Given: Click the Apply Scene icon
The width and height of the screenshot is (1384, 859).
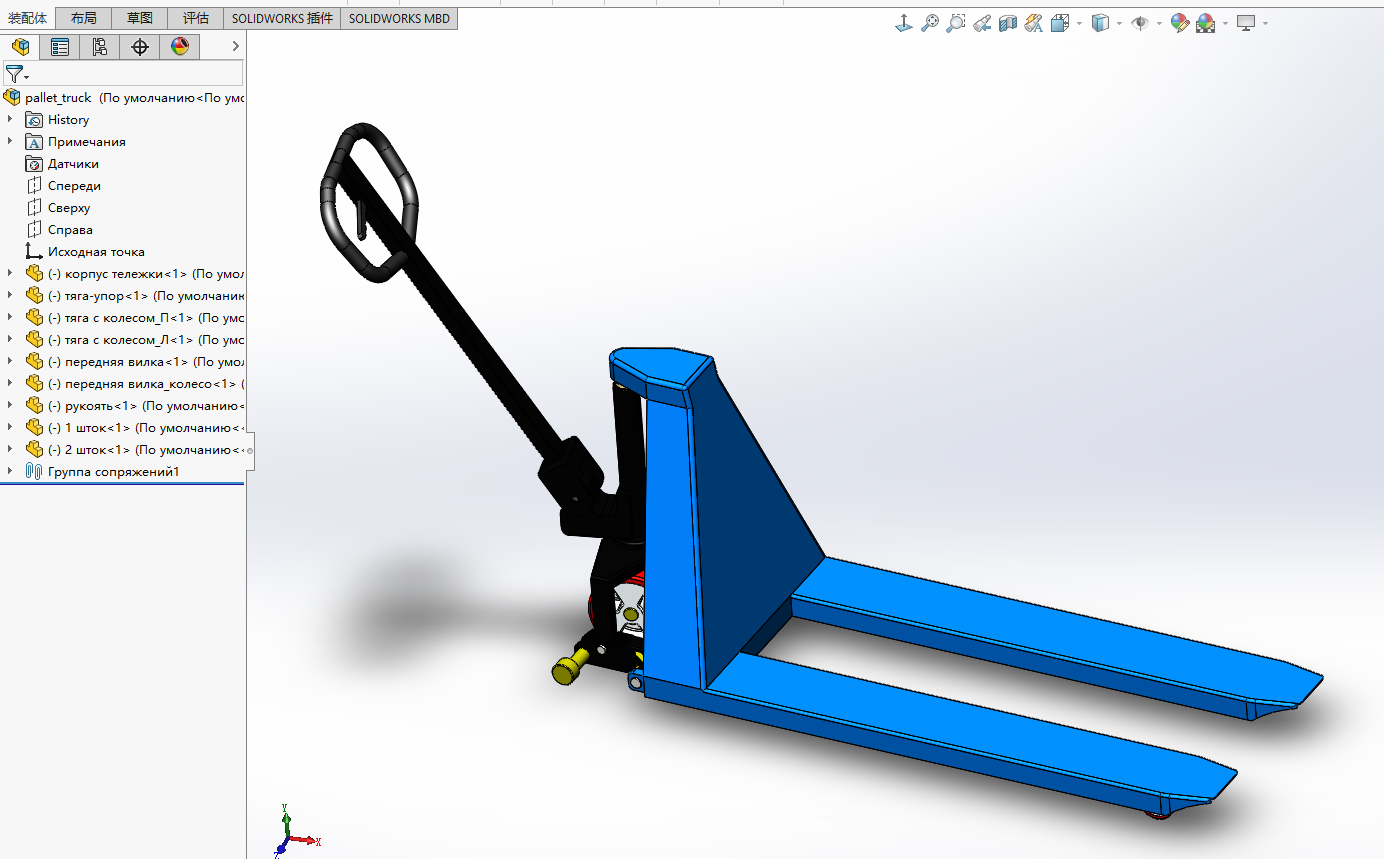Looking at the screenshot, I should pos(1205,23).
